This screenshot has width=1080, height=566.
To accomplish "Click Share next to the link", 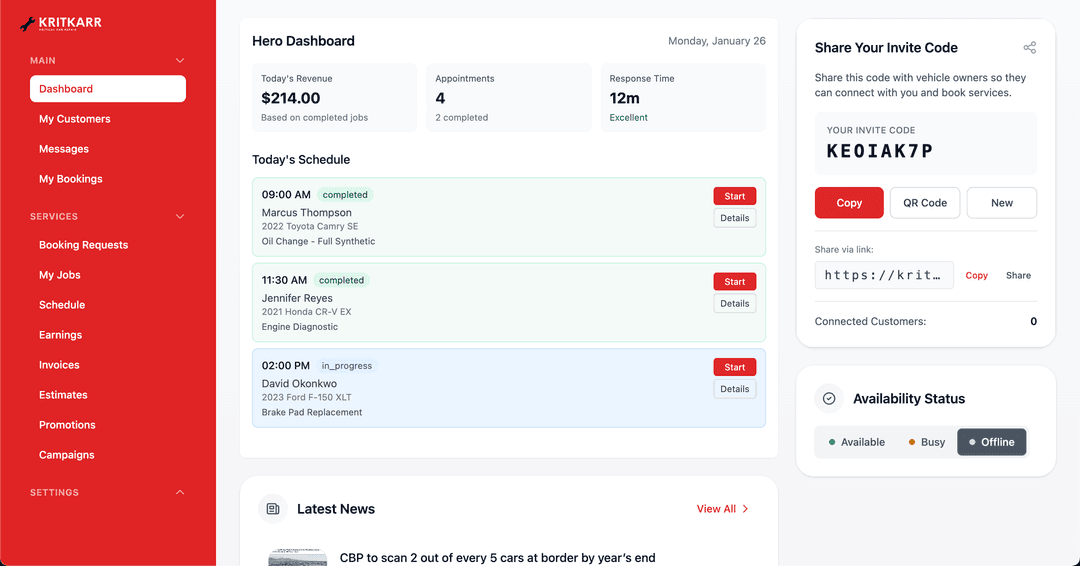I will coord(1018,275).
